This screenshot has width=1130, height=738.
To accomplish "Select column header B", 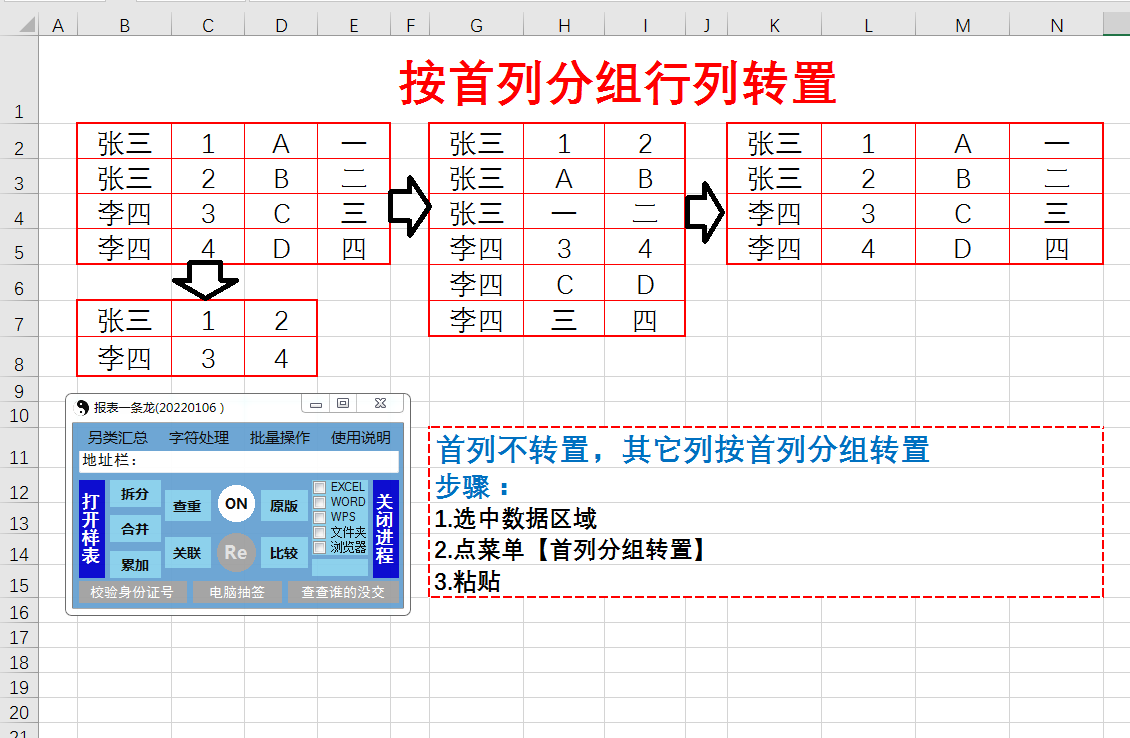I will point(125,26).
